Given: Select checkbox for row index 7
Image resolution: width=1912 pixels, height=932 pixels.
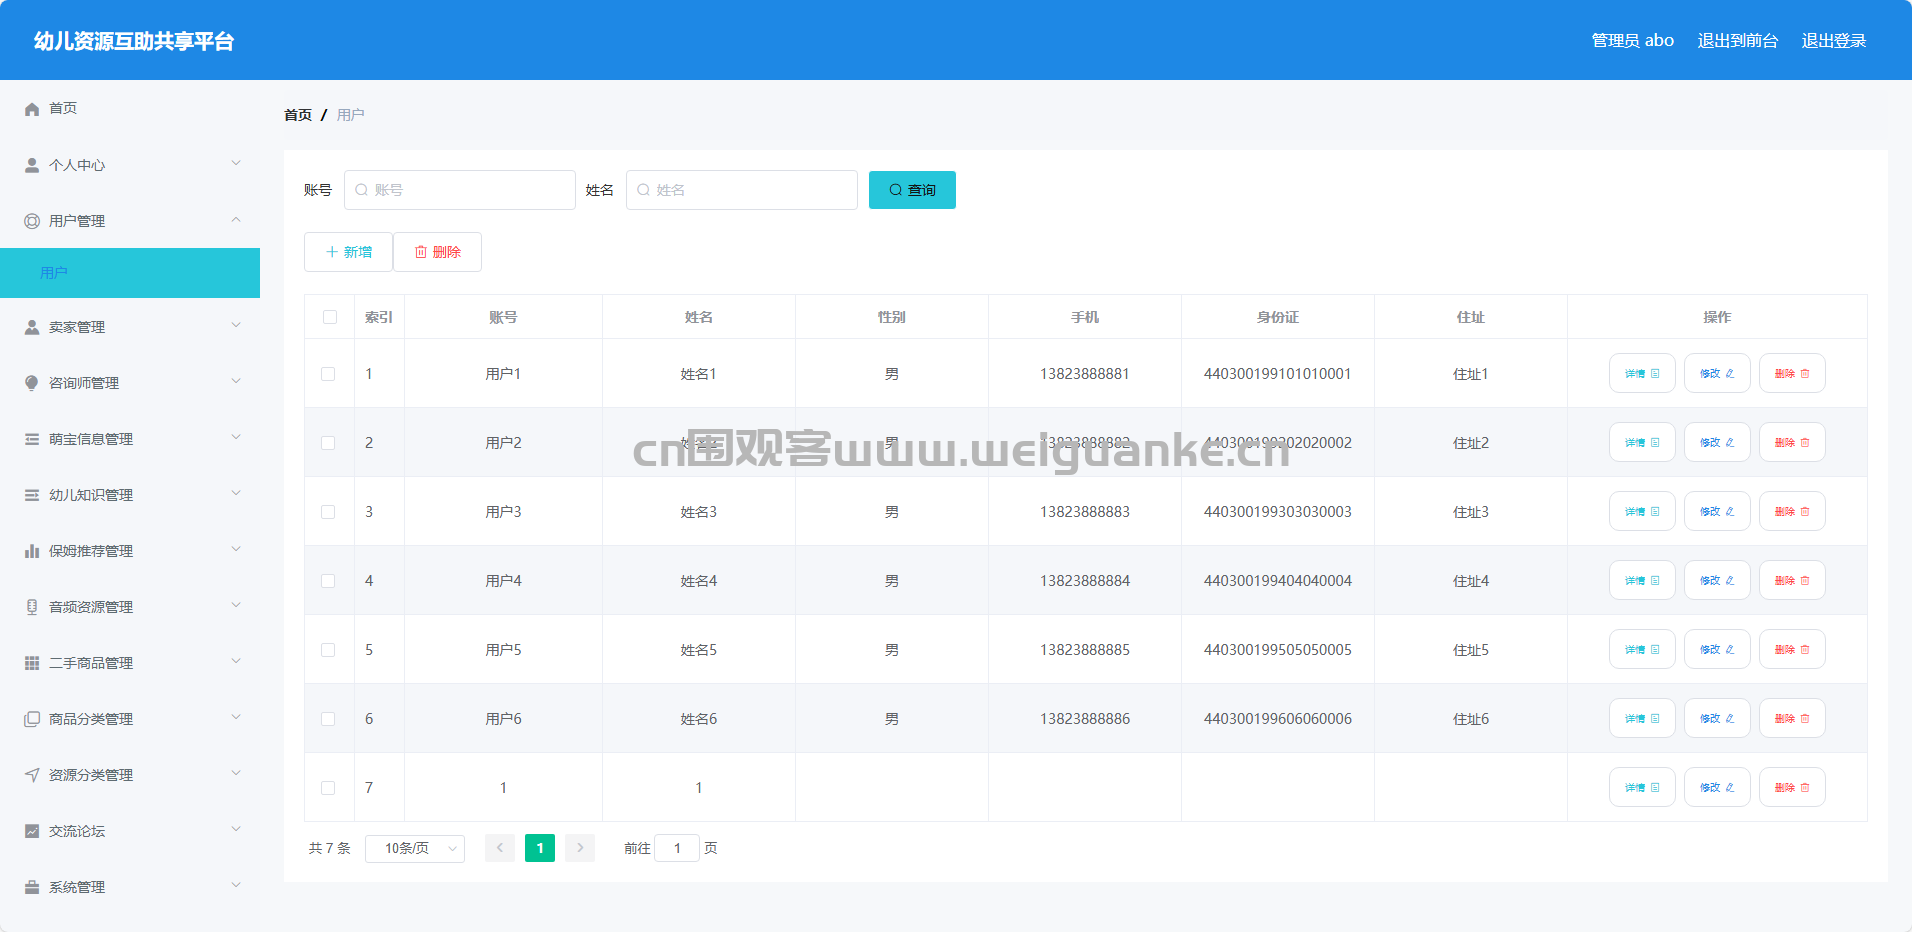Looking at the screenshot, I should click(x=328, y=788).
